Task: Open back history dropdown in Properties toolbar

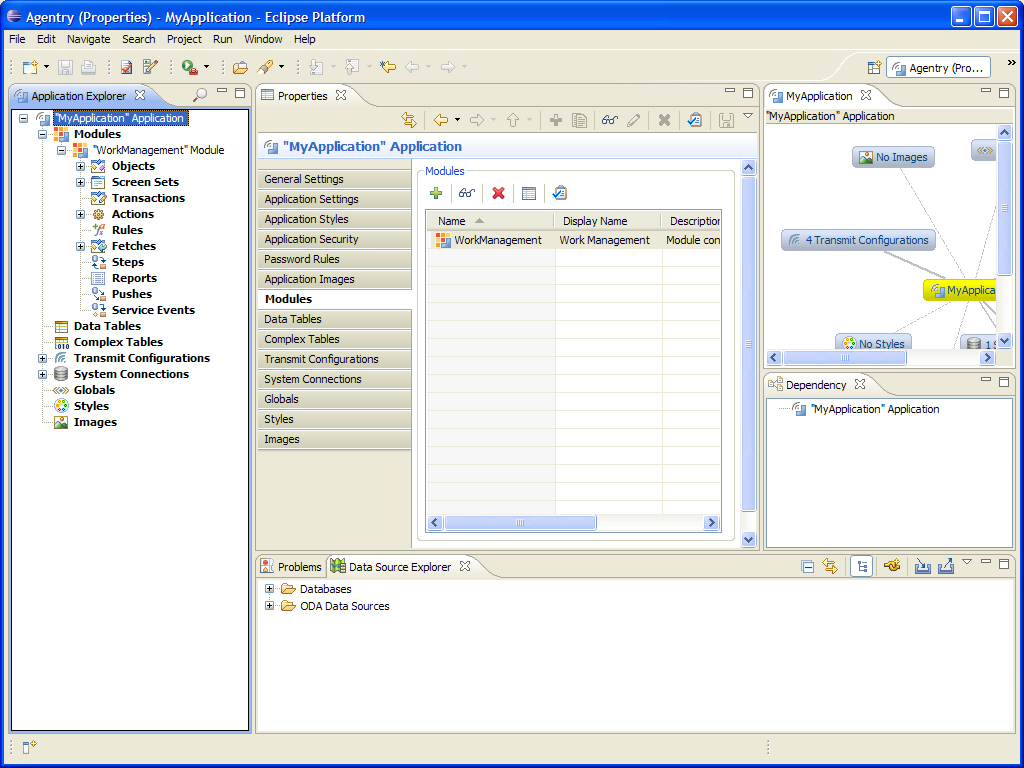Action: point(457,120)
